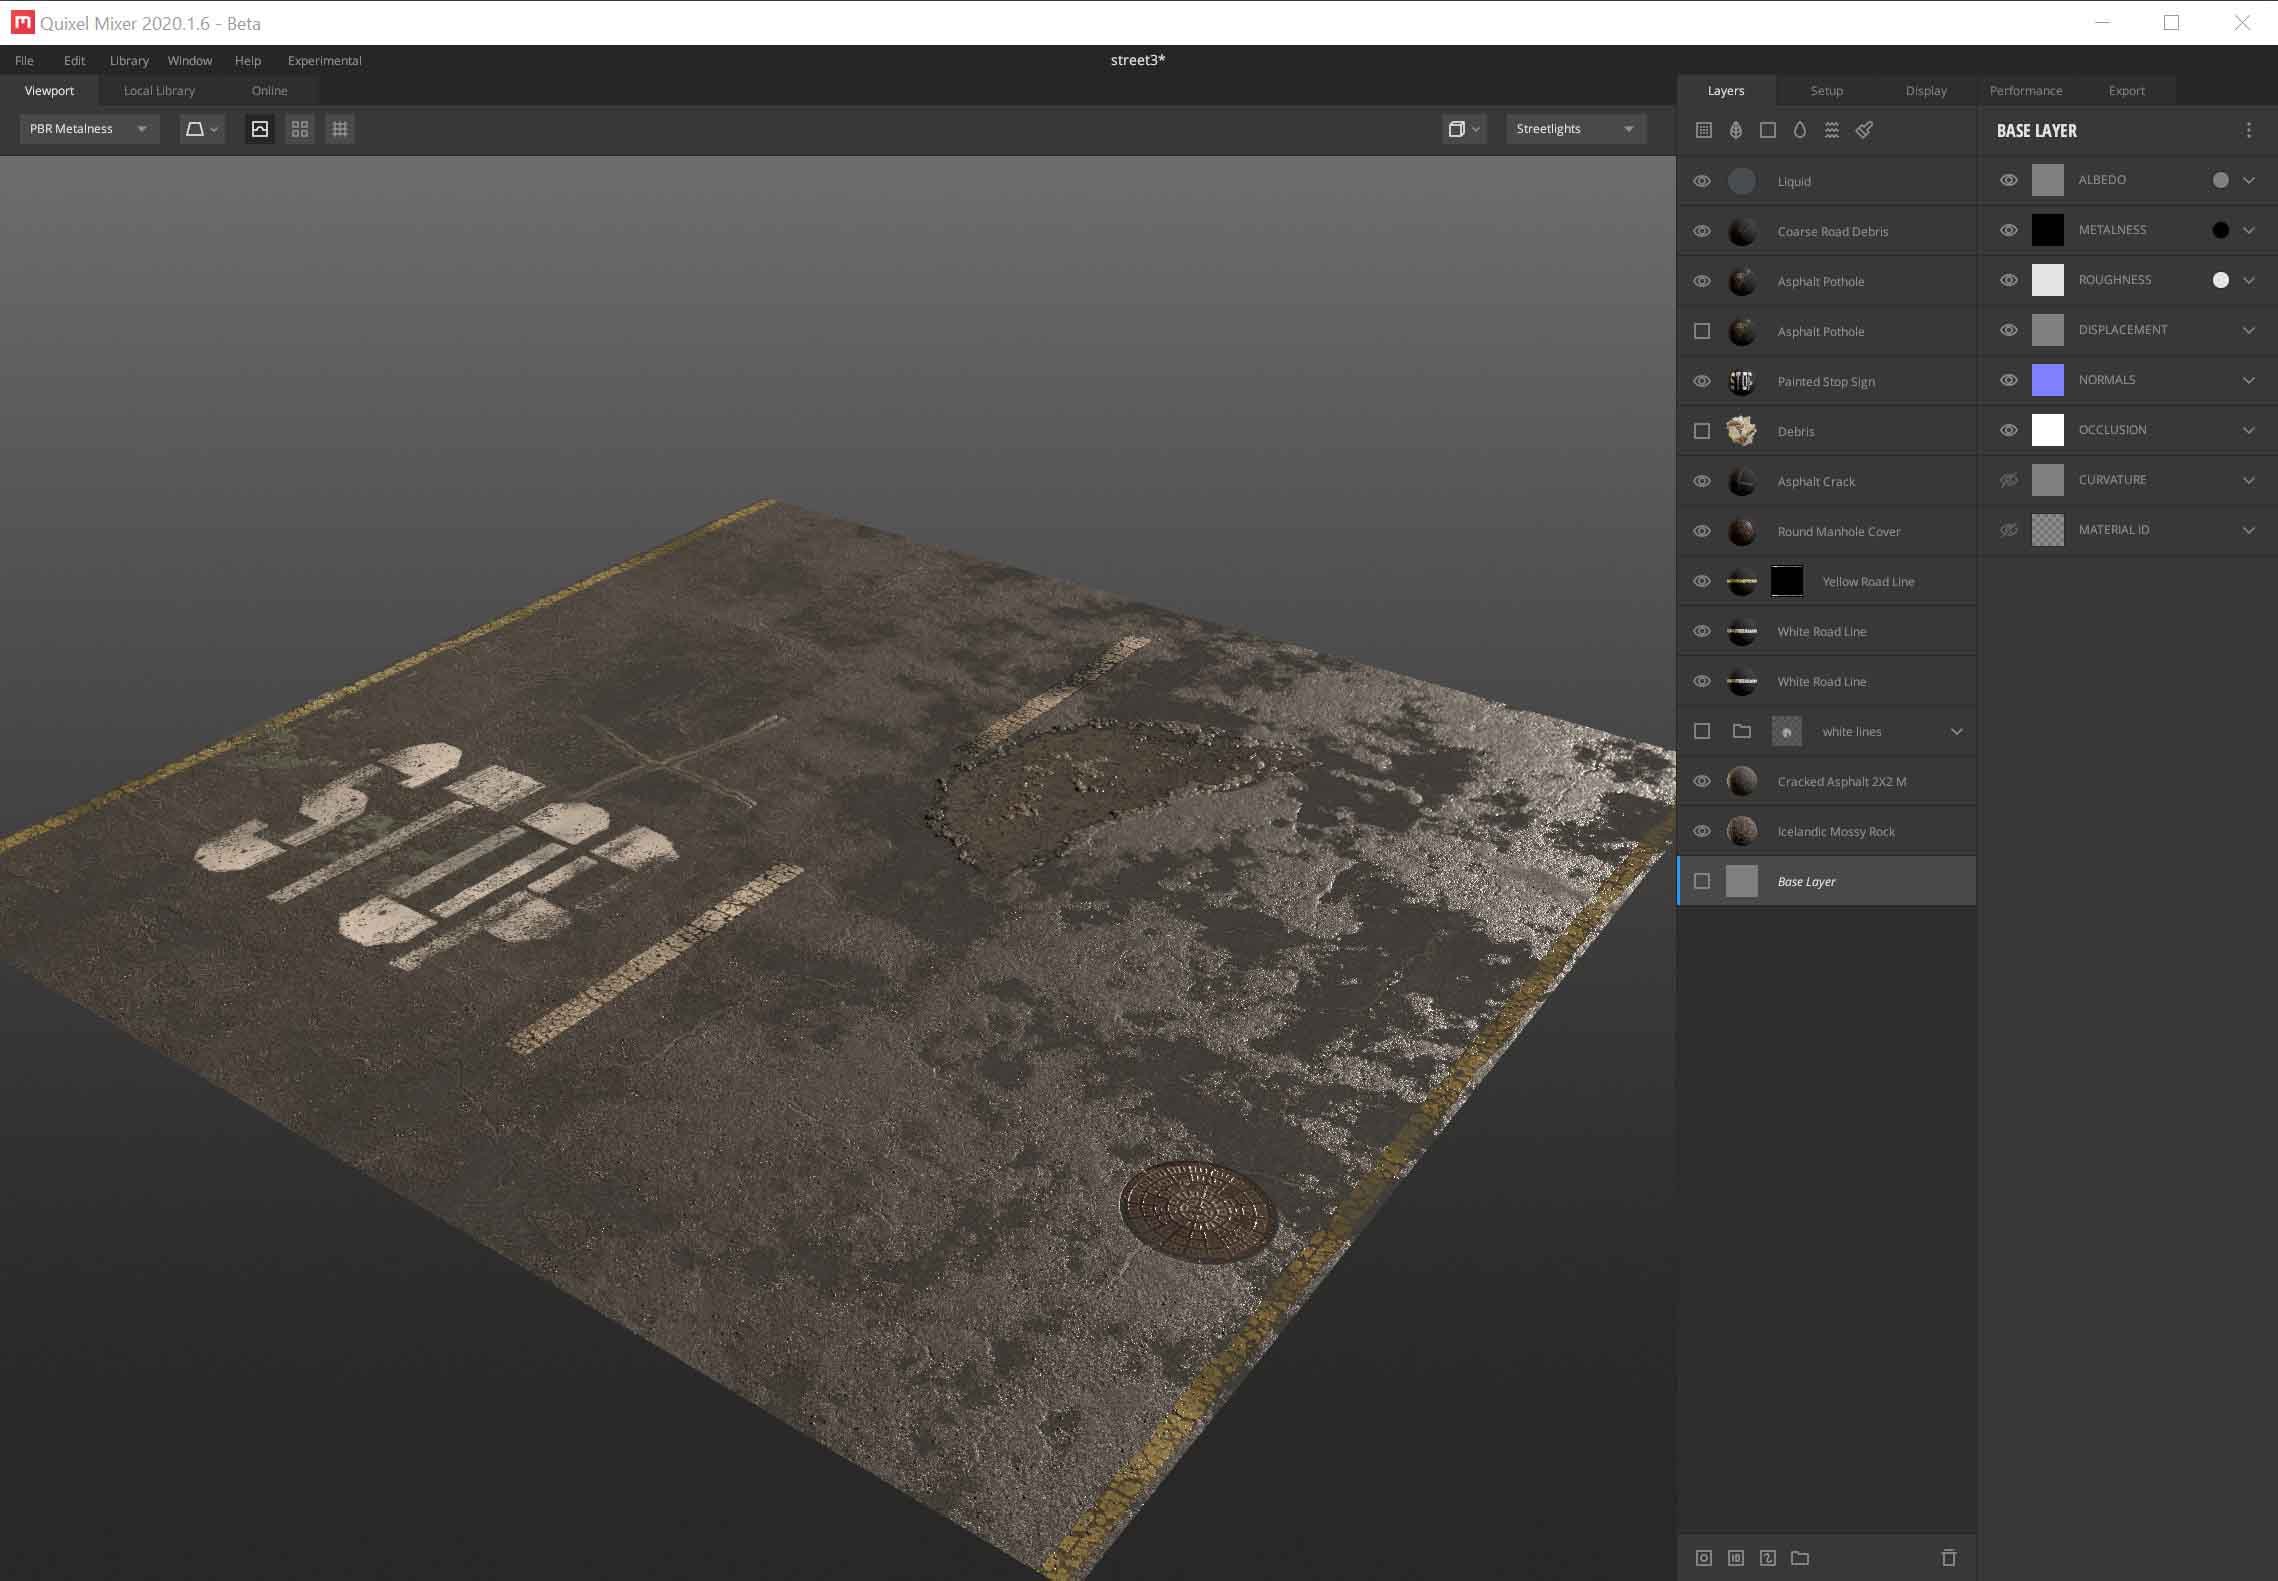Hide the Yellow Road Line layer
Image resolution: width=2278 pixels, height=1581 pixels.
(1702, 581)
